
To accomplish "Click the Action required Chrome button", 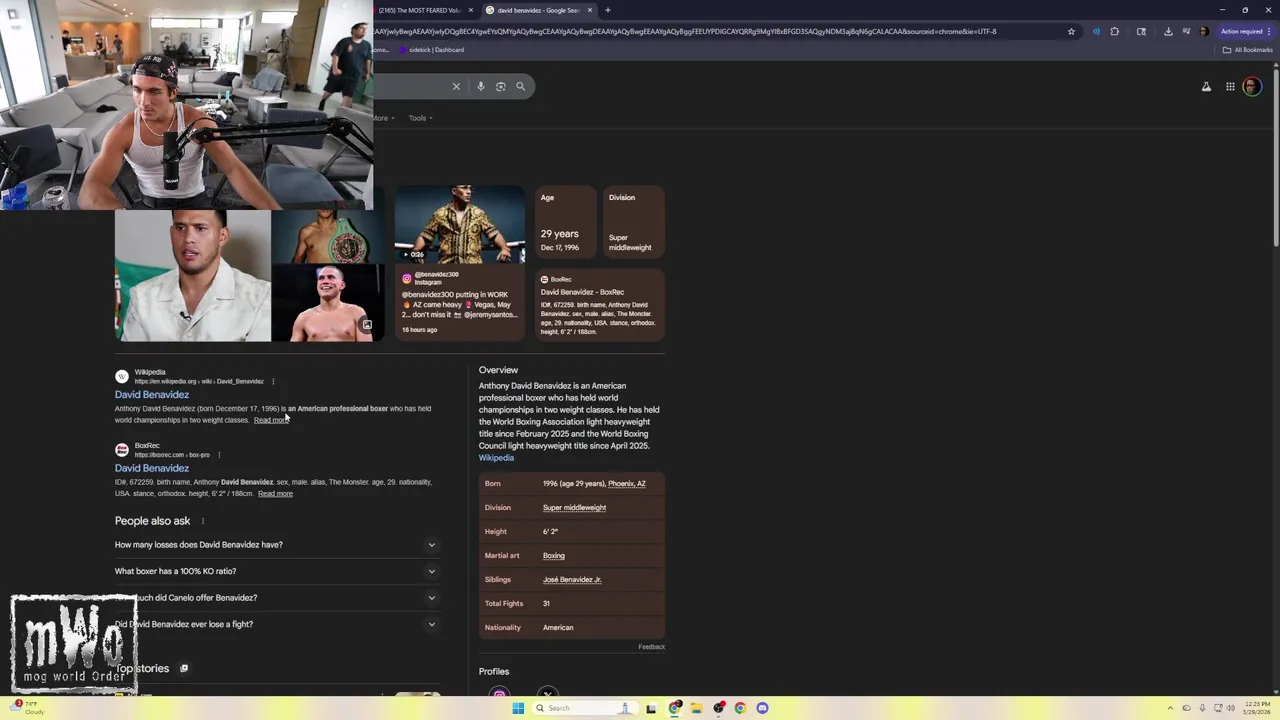I will (1245, 31).
